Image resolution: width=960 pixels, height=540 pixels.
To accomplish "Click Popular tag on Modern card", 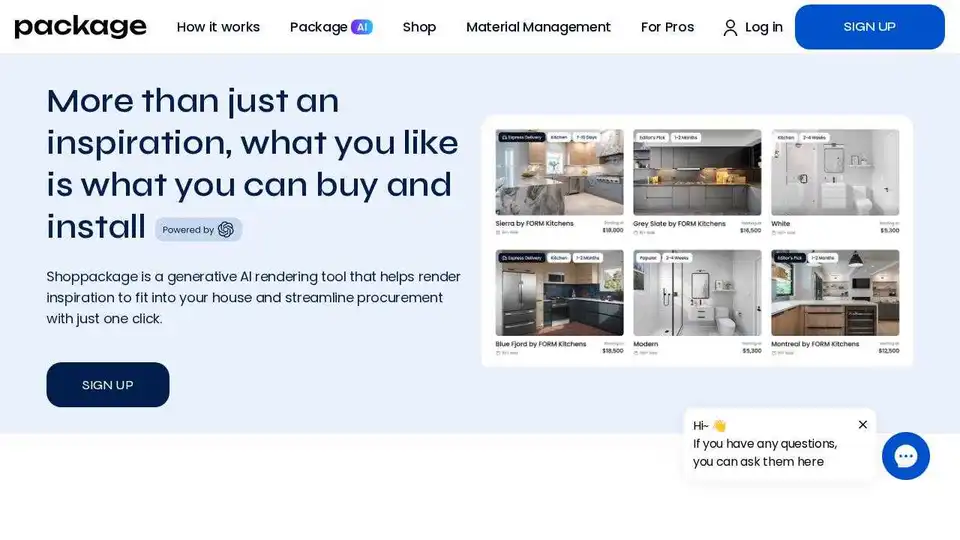I will tap(648, 258).
